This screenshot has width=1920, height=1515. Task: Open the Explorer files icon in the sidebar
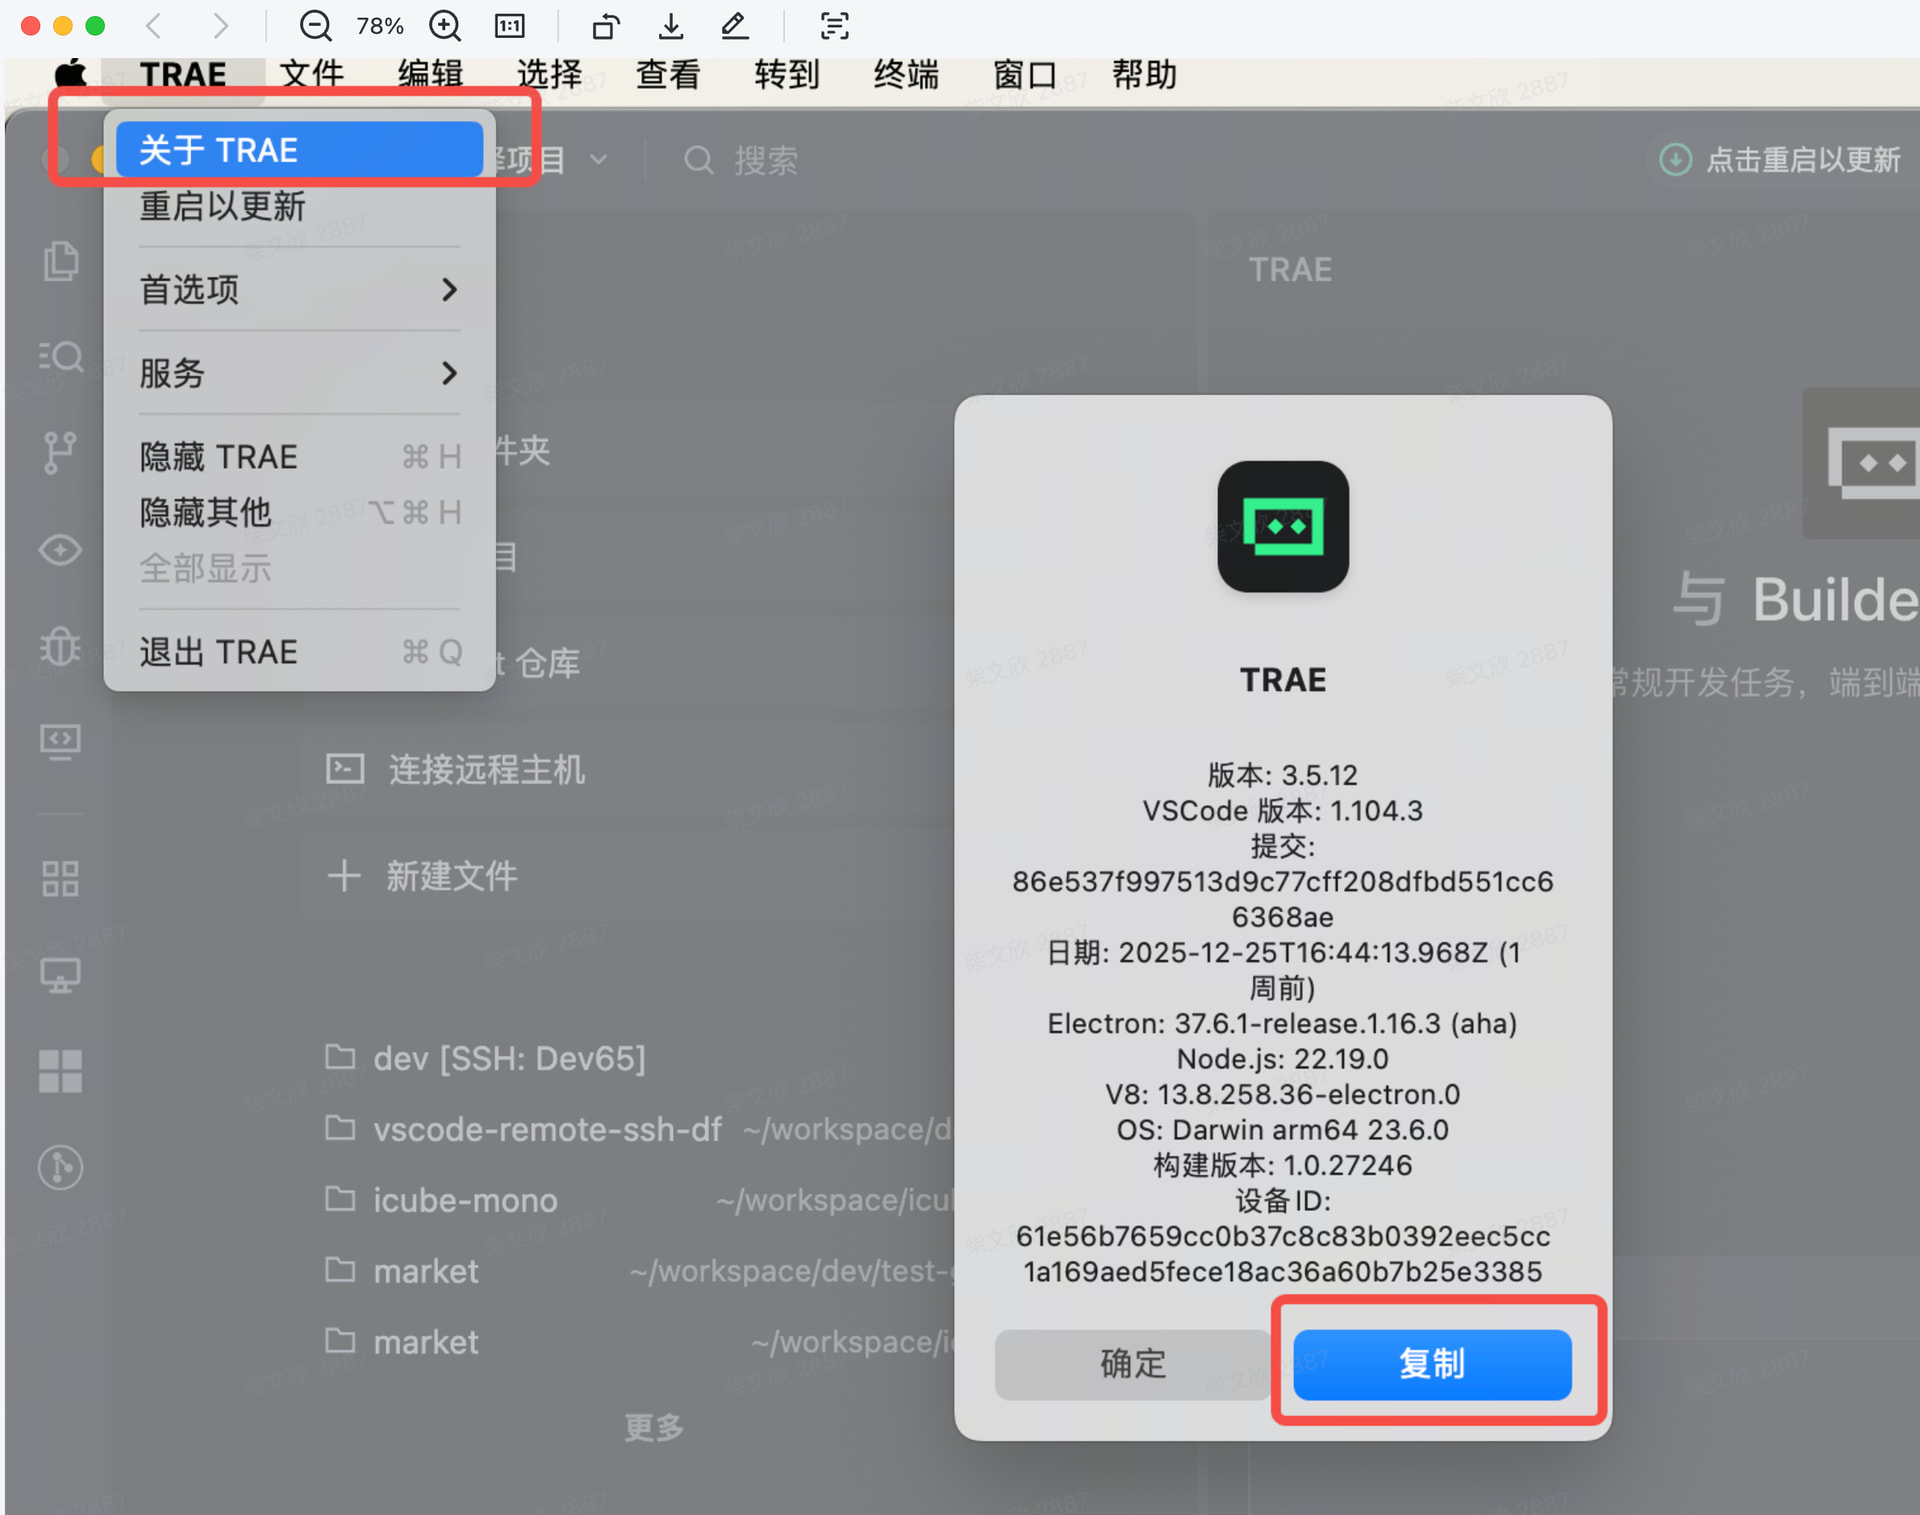[61, 261]
